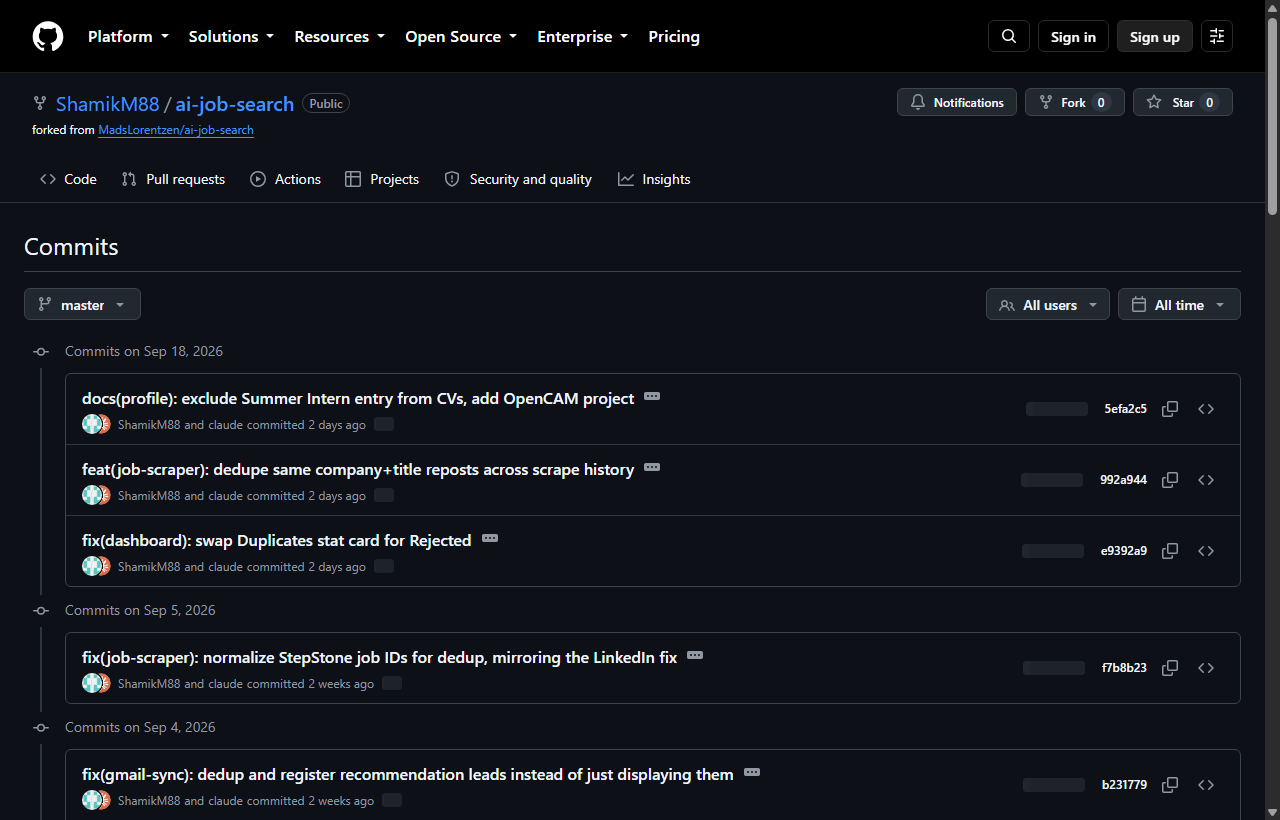Copy full SHA for commit b231779
The width and height of the screenshot is (1280, 820).
(1170, 785)
